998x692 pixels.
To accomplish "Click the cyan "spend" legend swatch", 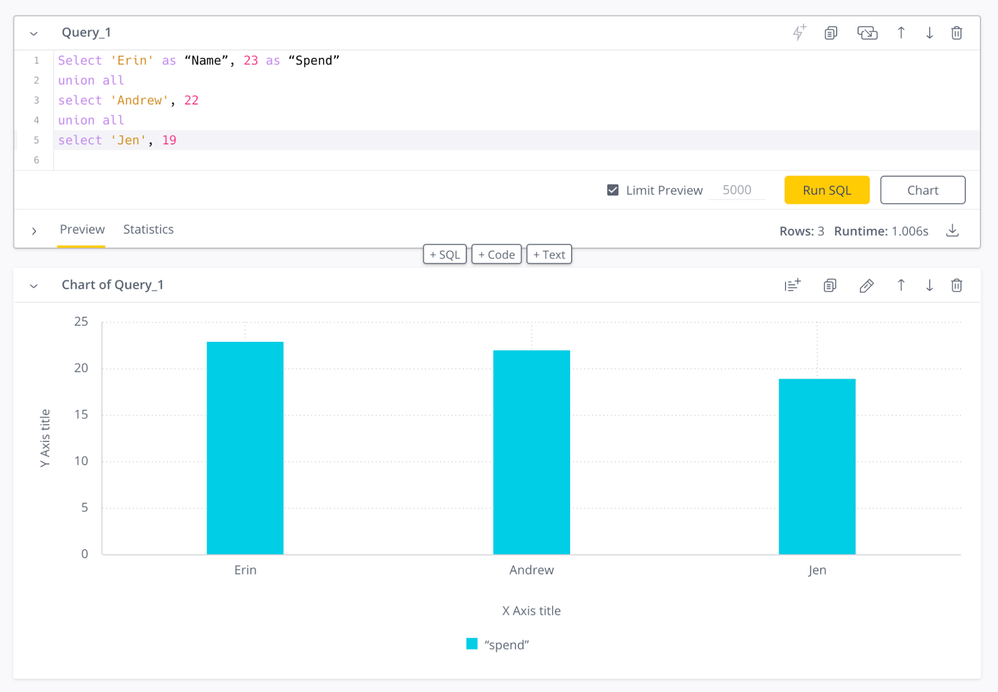I will 472,645.
